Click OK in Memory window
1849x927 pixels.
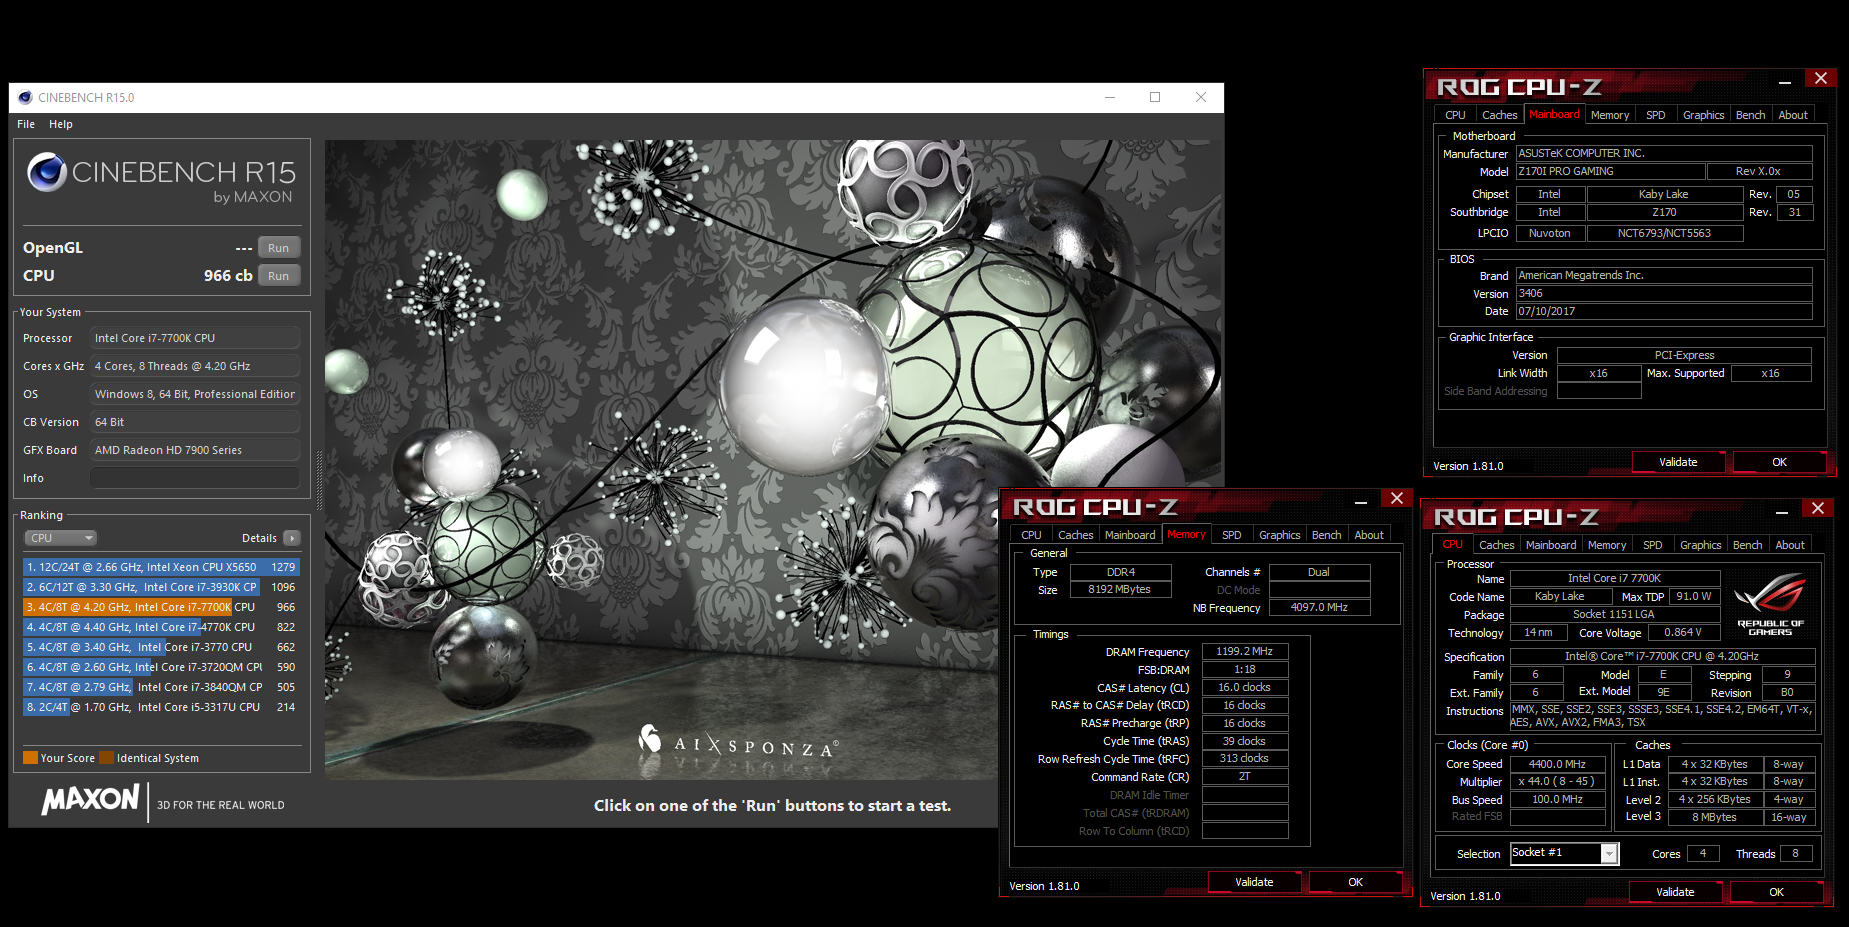tap(1355, 882)
